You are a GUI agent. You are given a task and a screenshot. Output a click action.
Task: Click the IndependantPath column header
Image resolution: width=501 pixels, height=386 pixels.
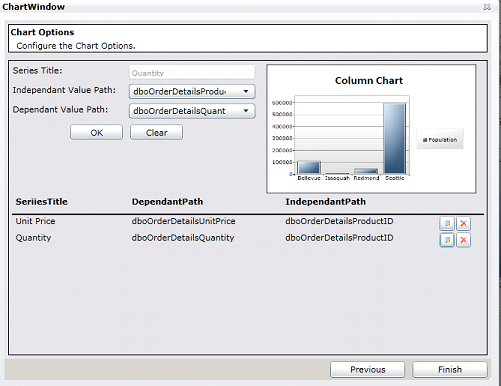325,202
